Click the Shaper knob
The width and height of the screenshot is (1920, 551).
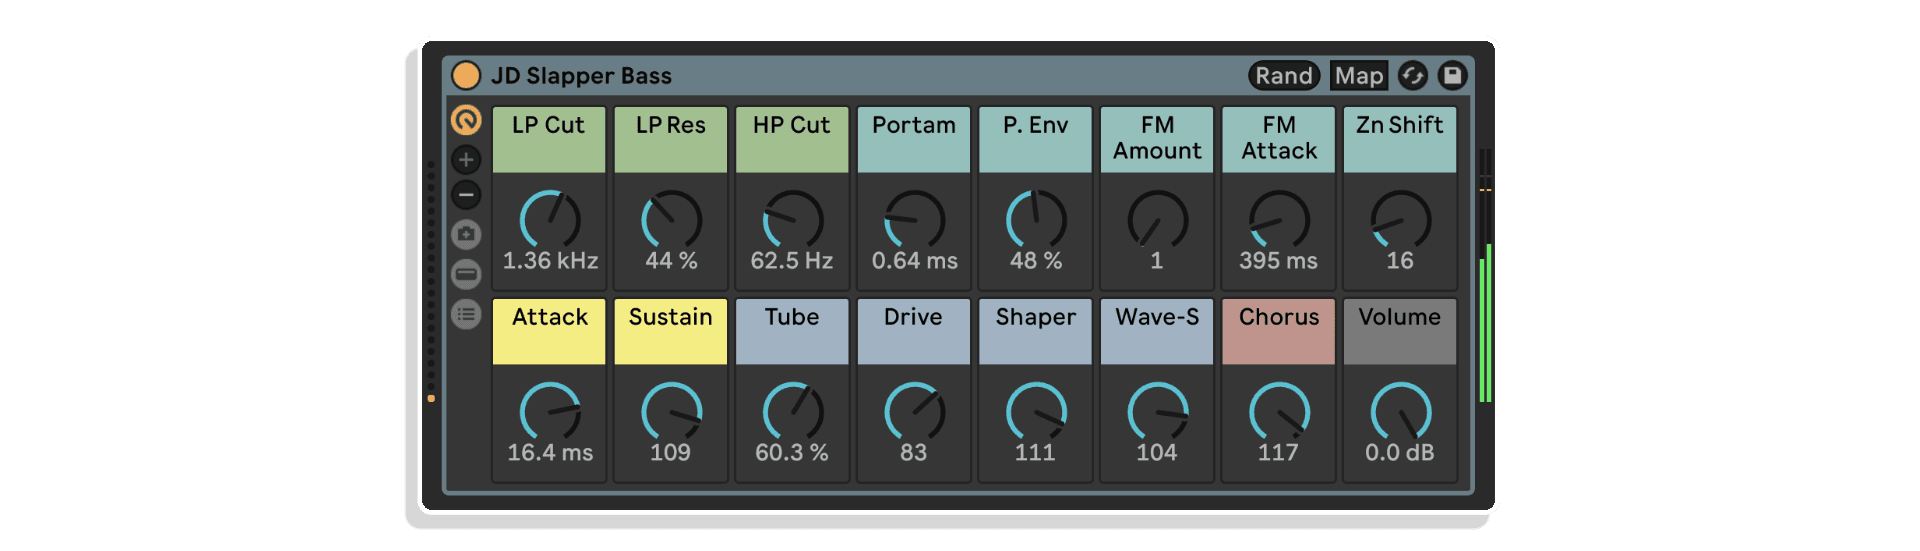coord(1036,412)
